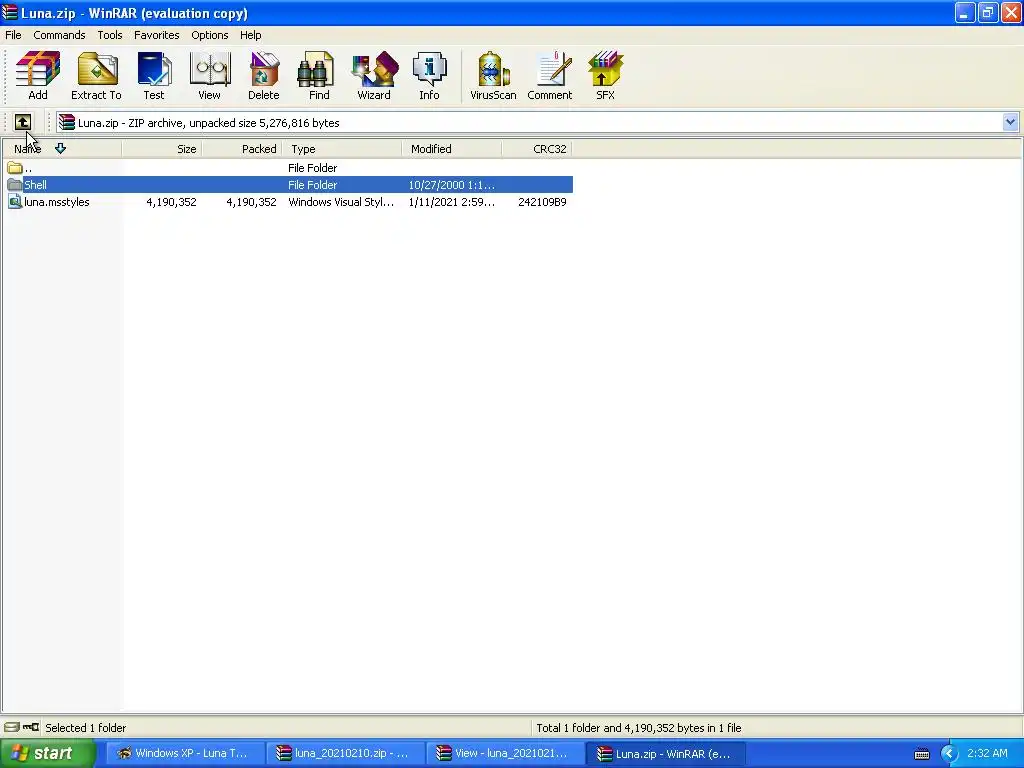Click the WinRAR icon in title bar

[10, 12]
